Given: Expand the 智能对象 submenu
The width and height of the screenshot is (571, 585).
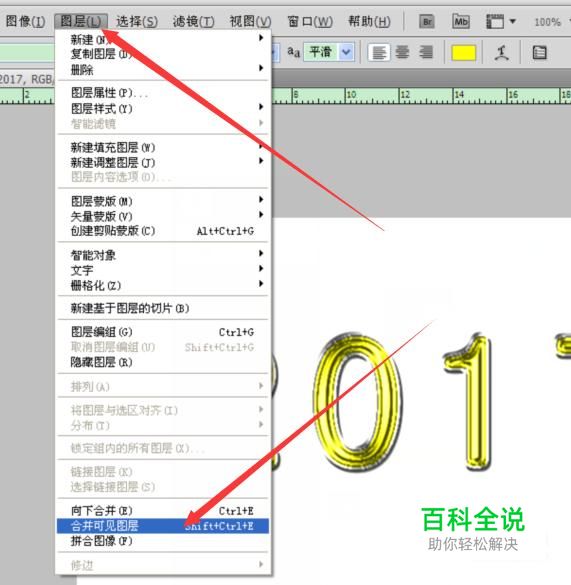Looking at the screenshot, I should click(163, 255).
